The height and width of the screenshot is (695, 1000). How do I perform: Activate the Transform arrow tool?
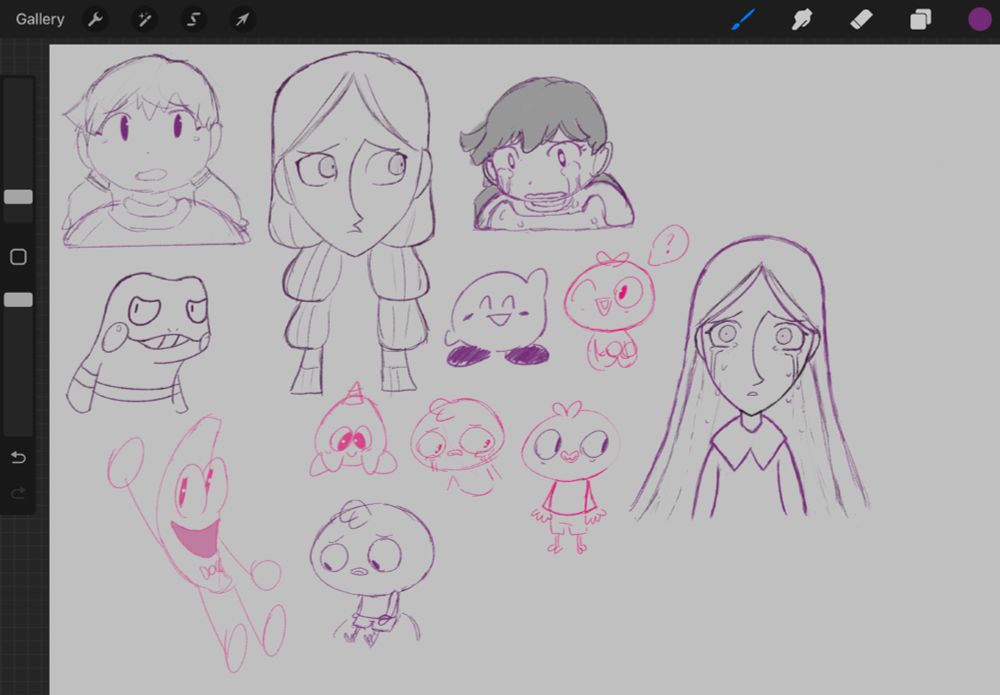tap(242, 20)
